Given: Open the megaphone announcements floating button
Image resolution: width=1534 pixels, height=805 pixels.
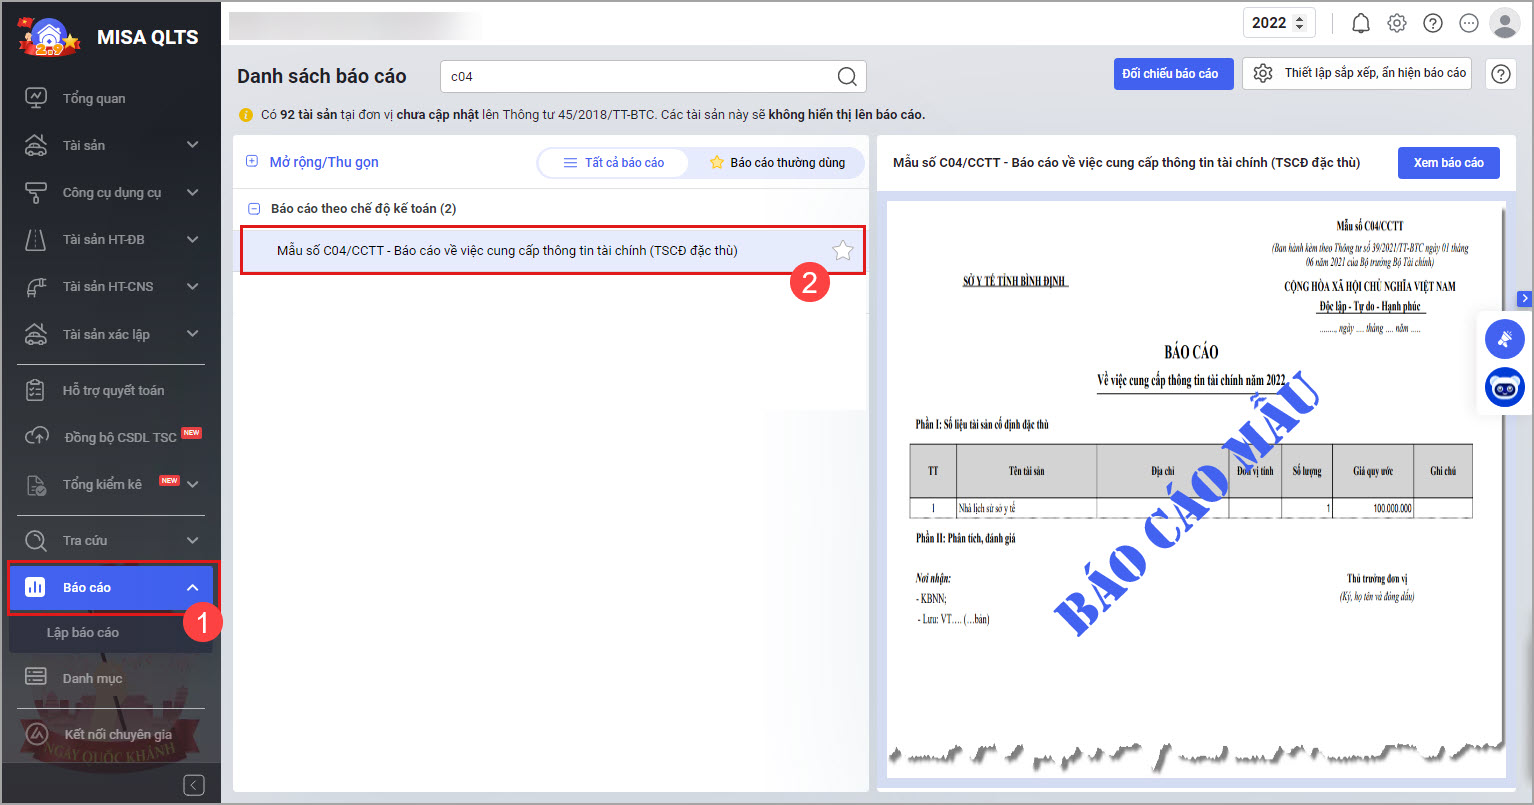Looking at the screenshot, I should coord(1504,339).
